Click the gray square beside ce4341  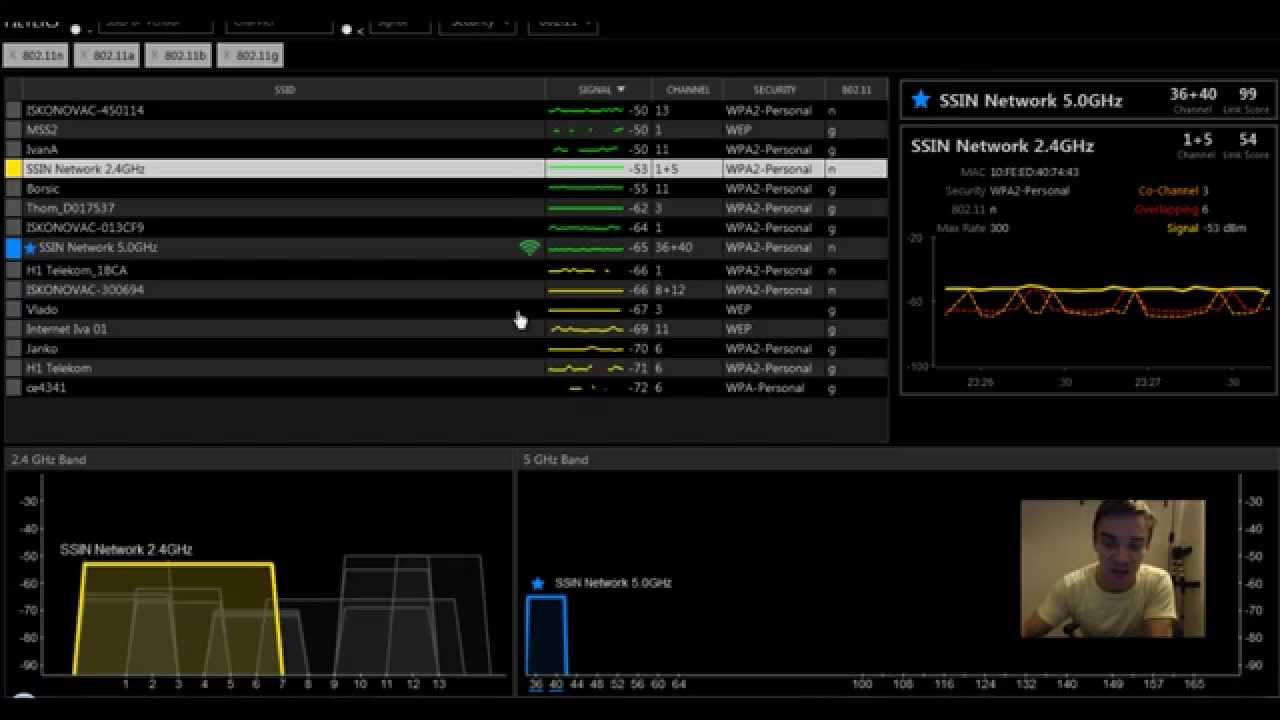point(14,387)
